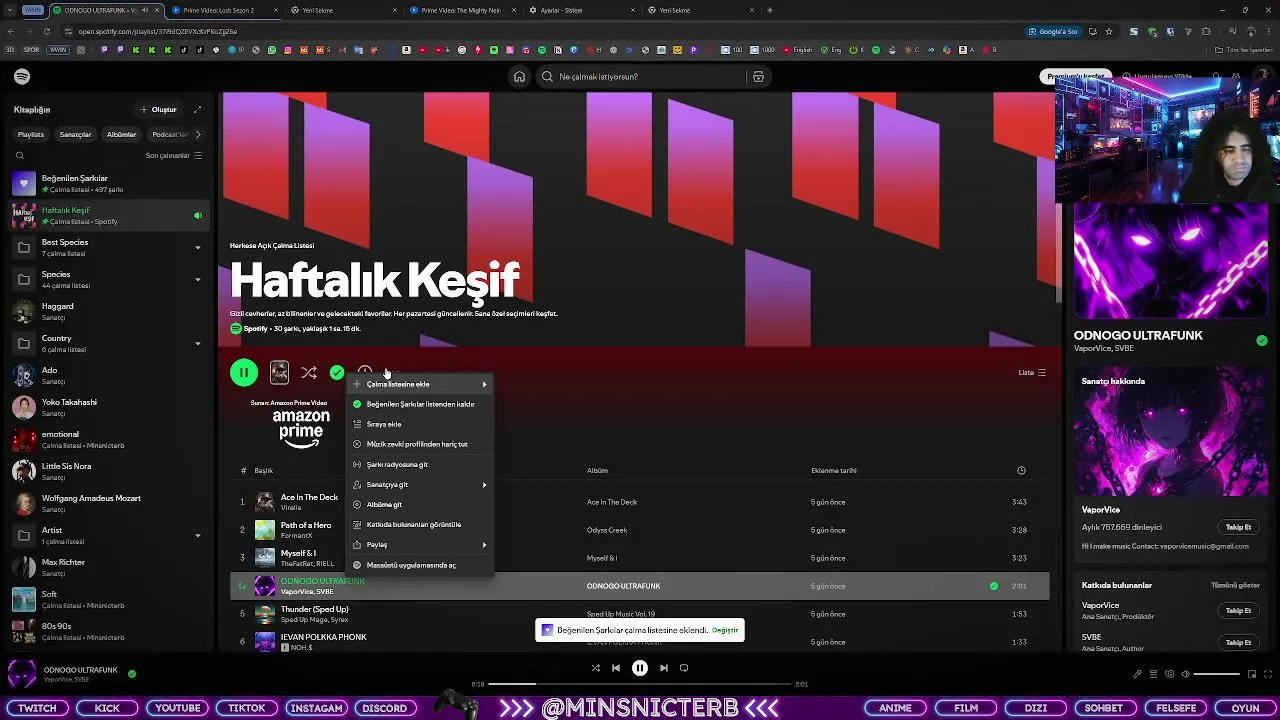Click Tümünü göster link
This screenshot has width=1280, height=720.
(1235, 585)
